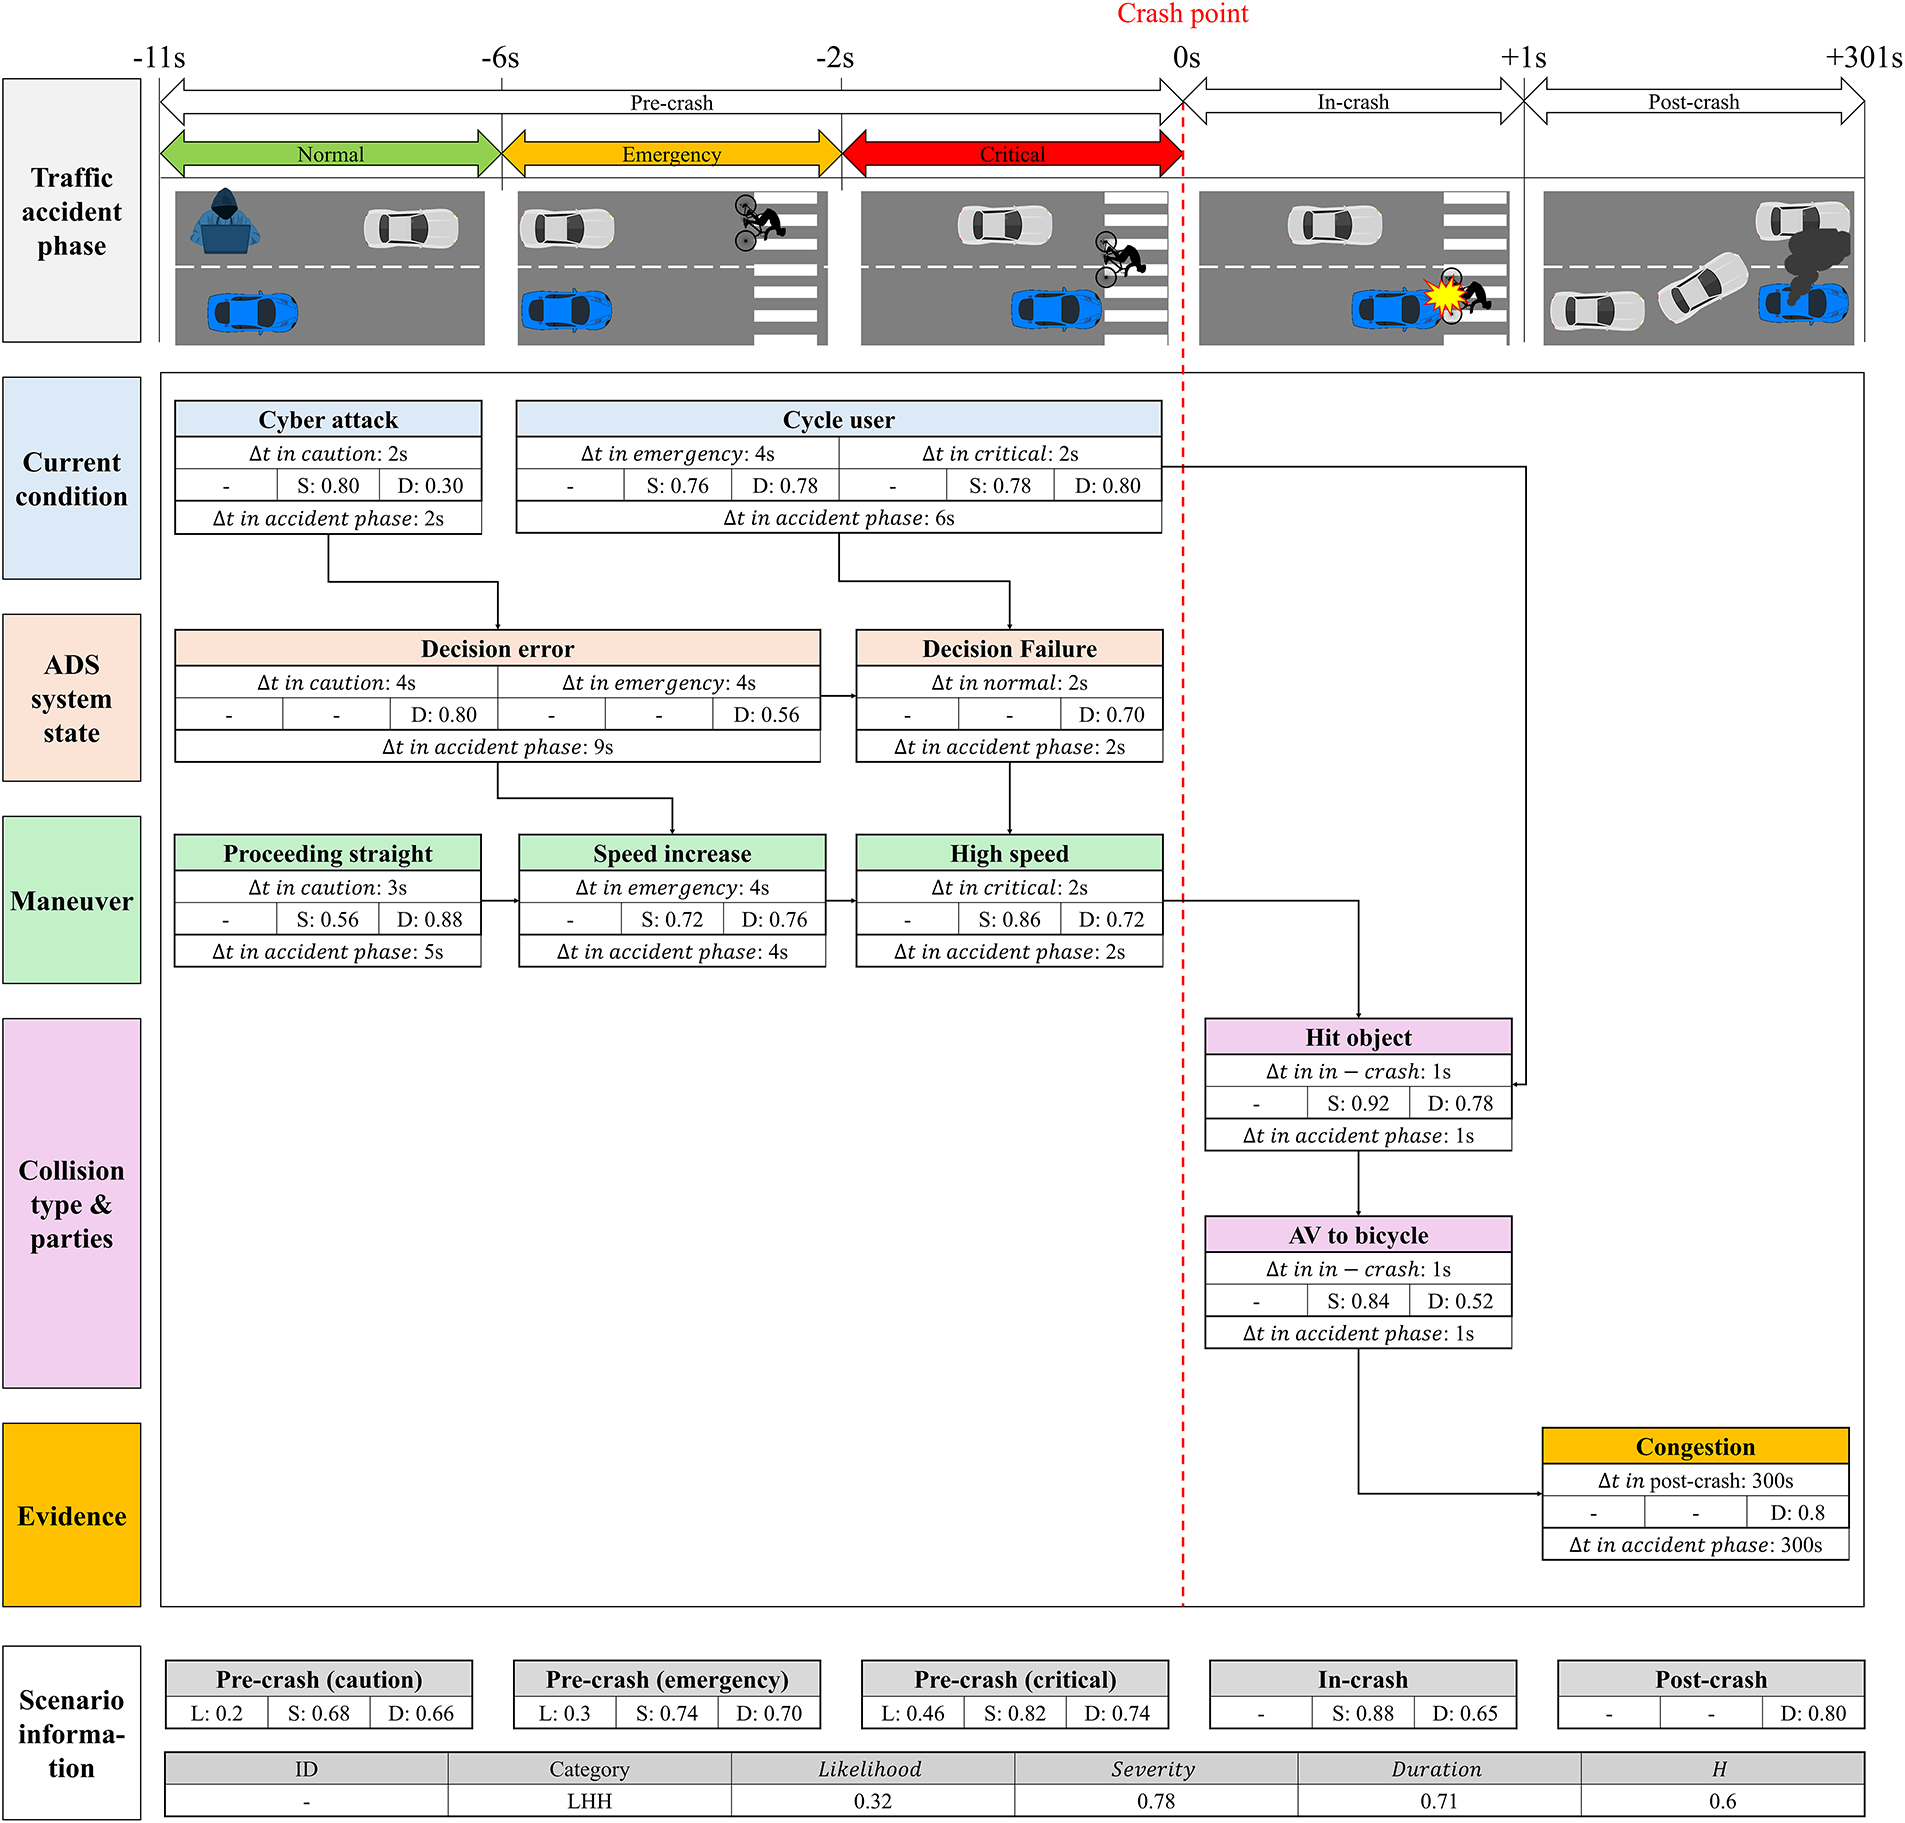
Task: Click the Hit object box header
Action: click(1358, 1038)
